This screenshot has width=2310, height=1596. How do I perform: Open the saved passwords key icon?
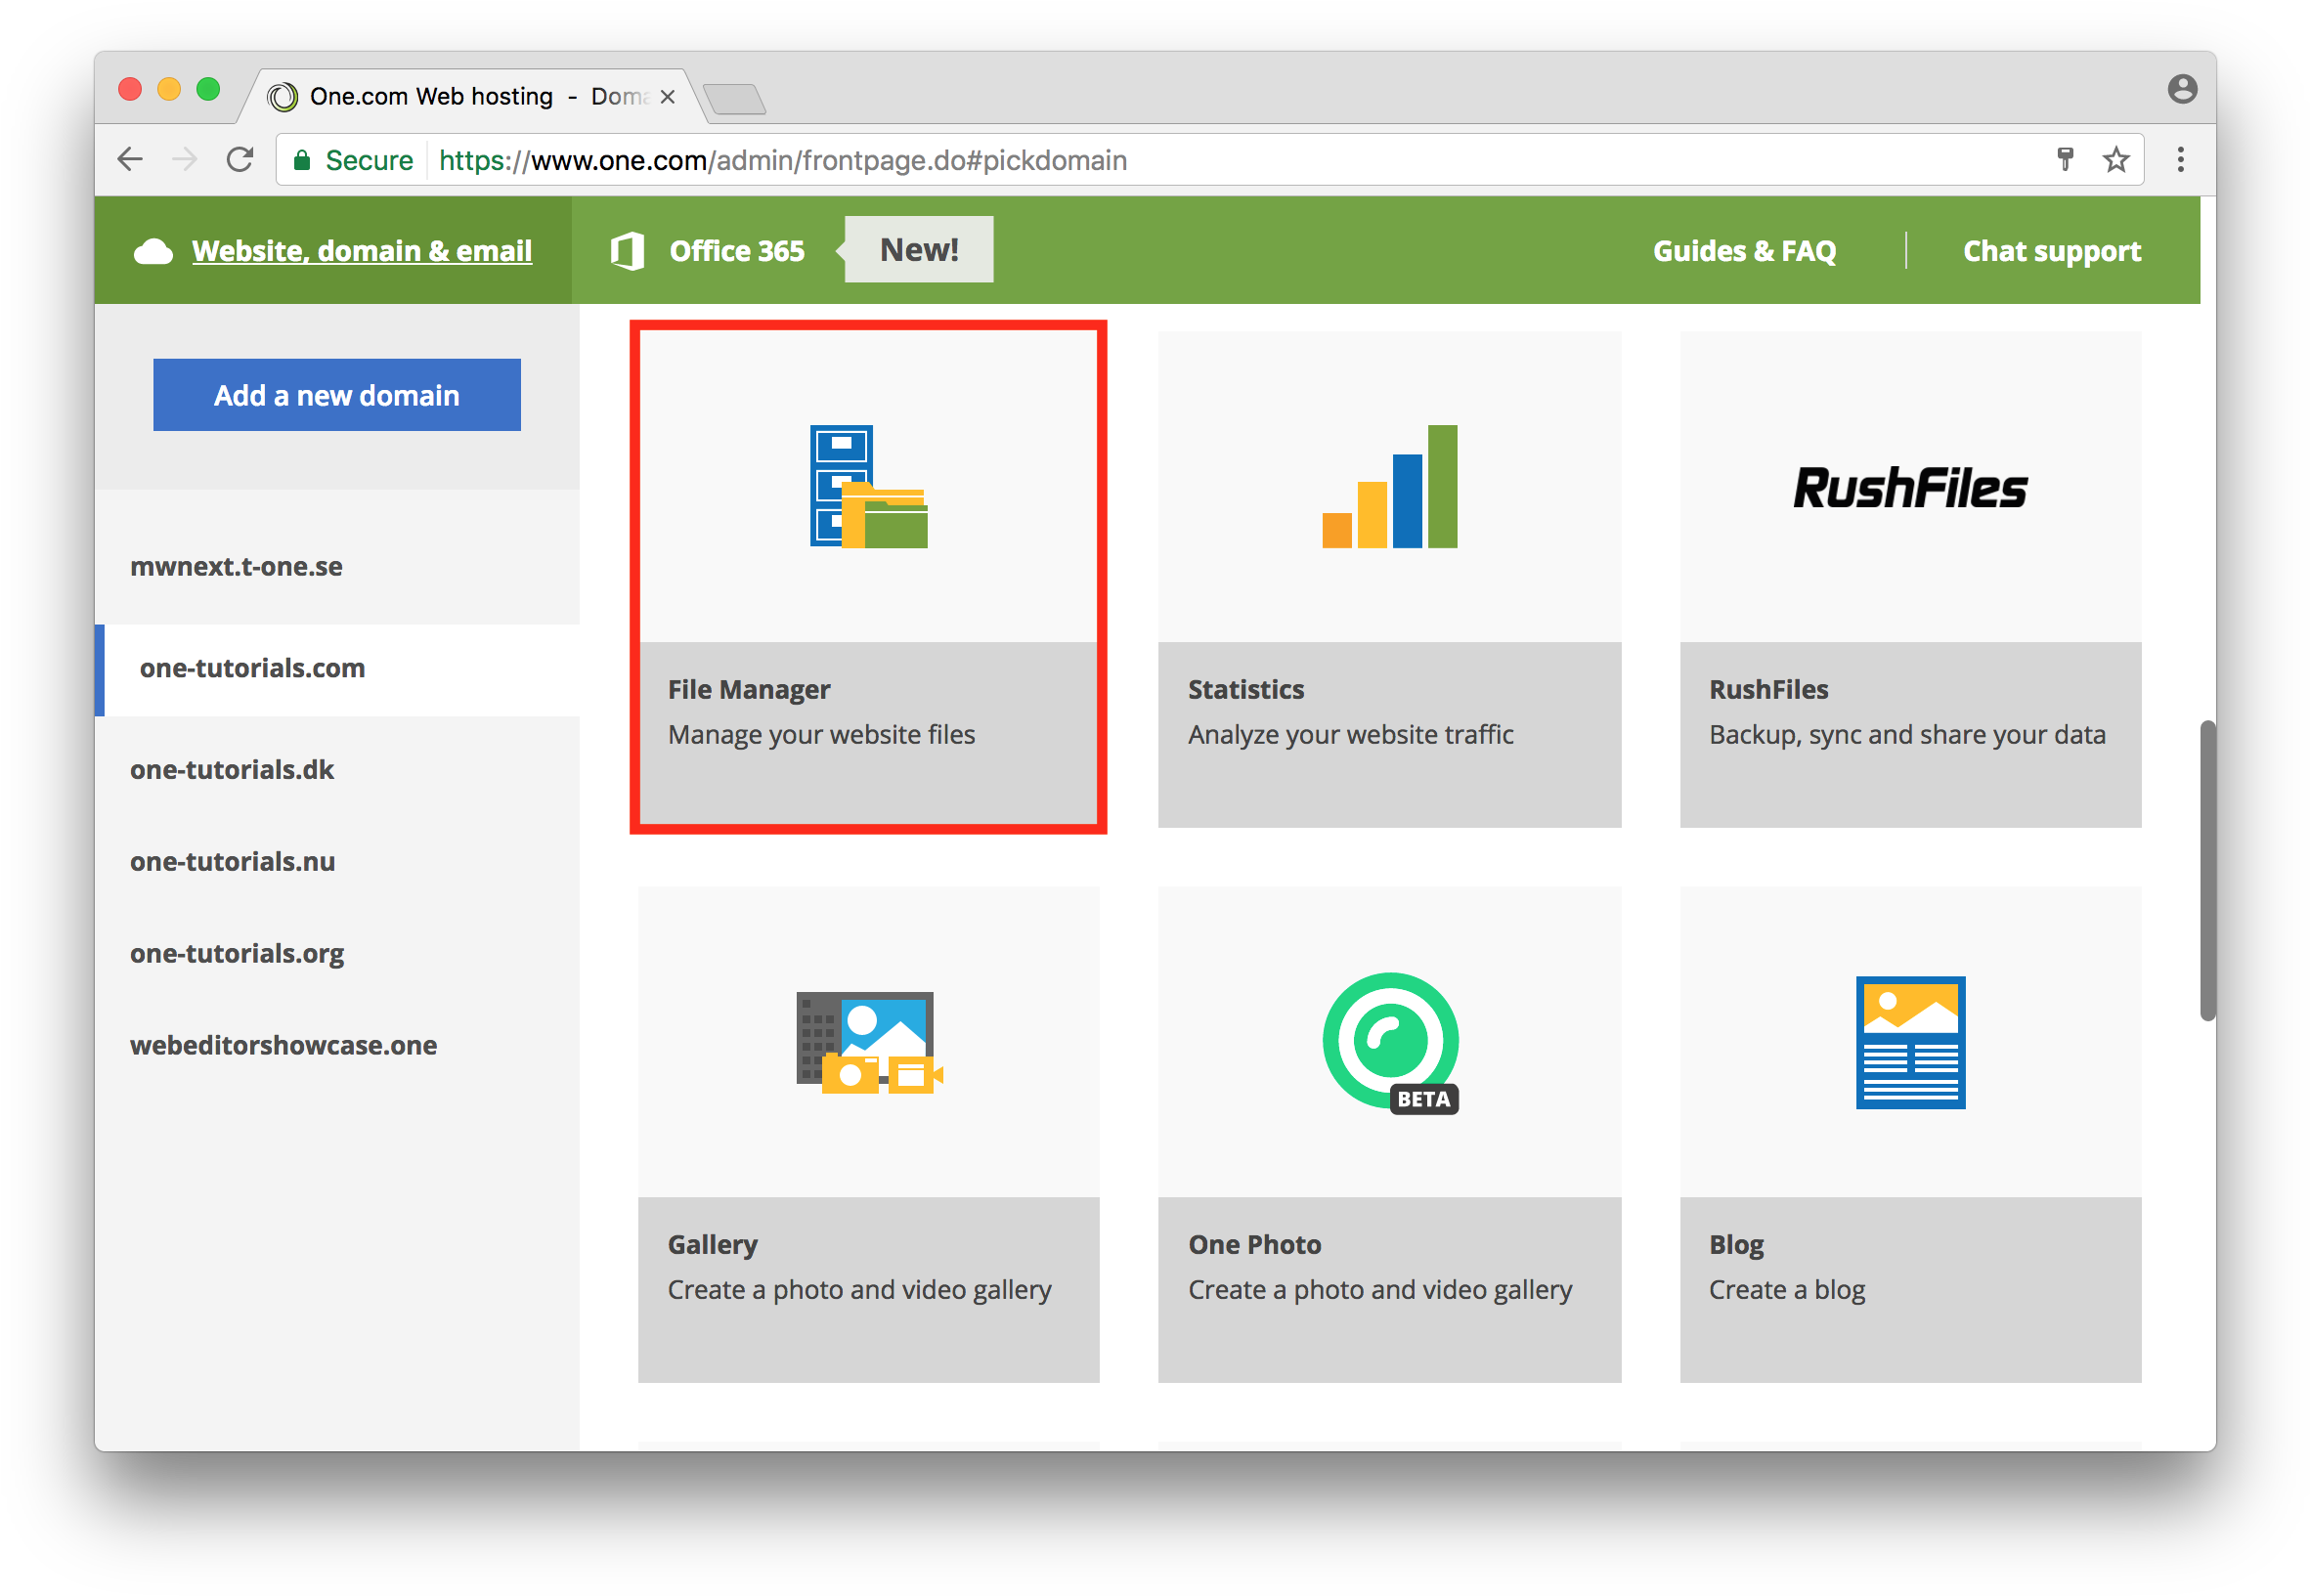(2064, 159)
